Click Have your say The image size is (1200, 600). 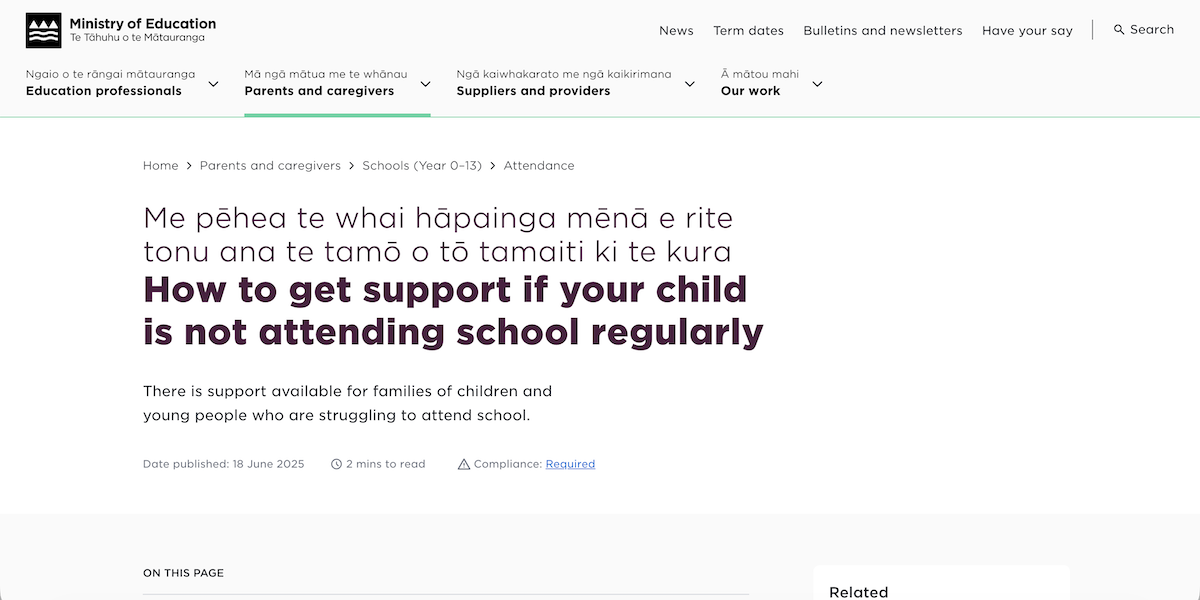point(1027,30)
